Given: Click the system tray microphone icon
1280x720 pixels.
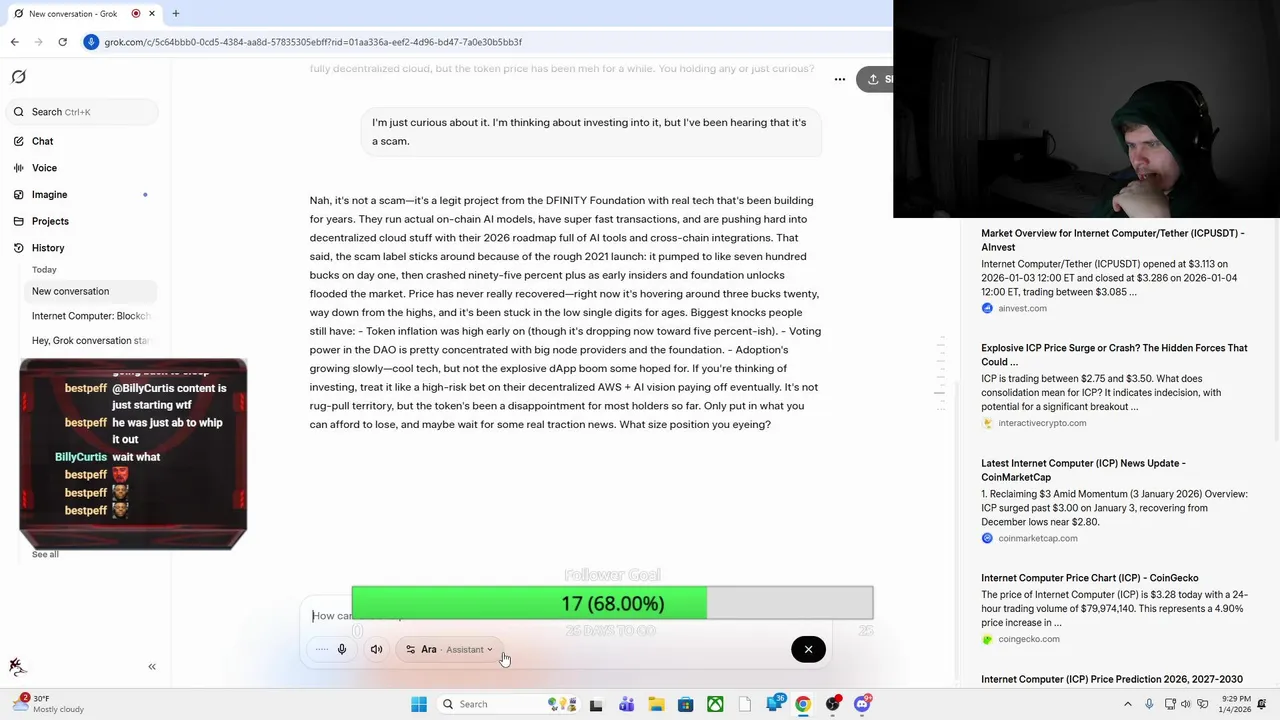Looking at the screenshot, I should [1149, 704].
